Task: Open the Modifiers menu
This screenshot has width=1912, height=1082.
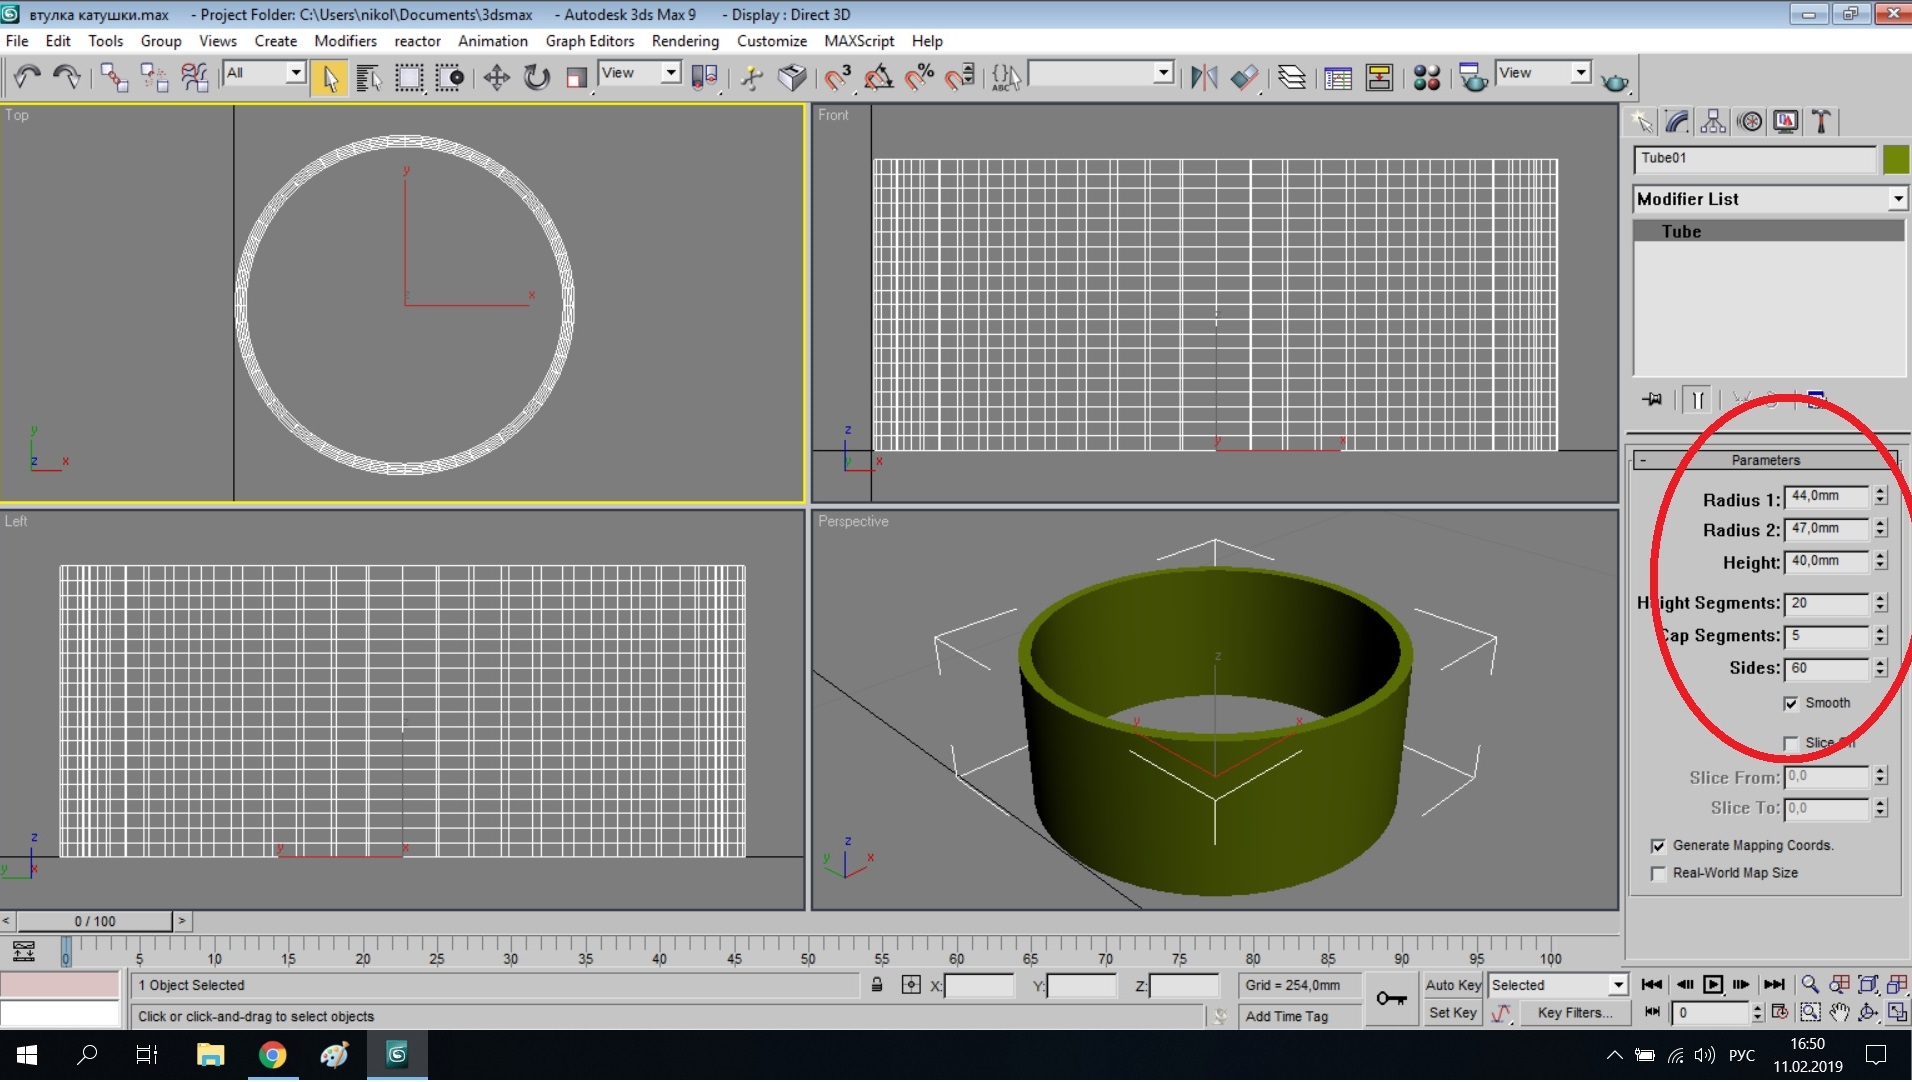Action: (345, 41)
